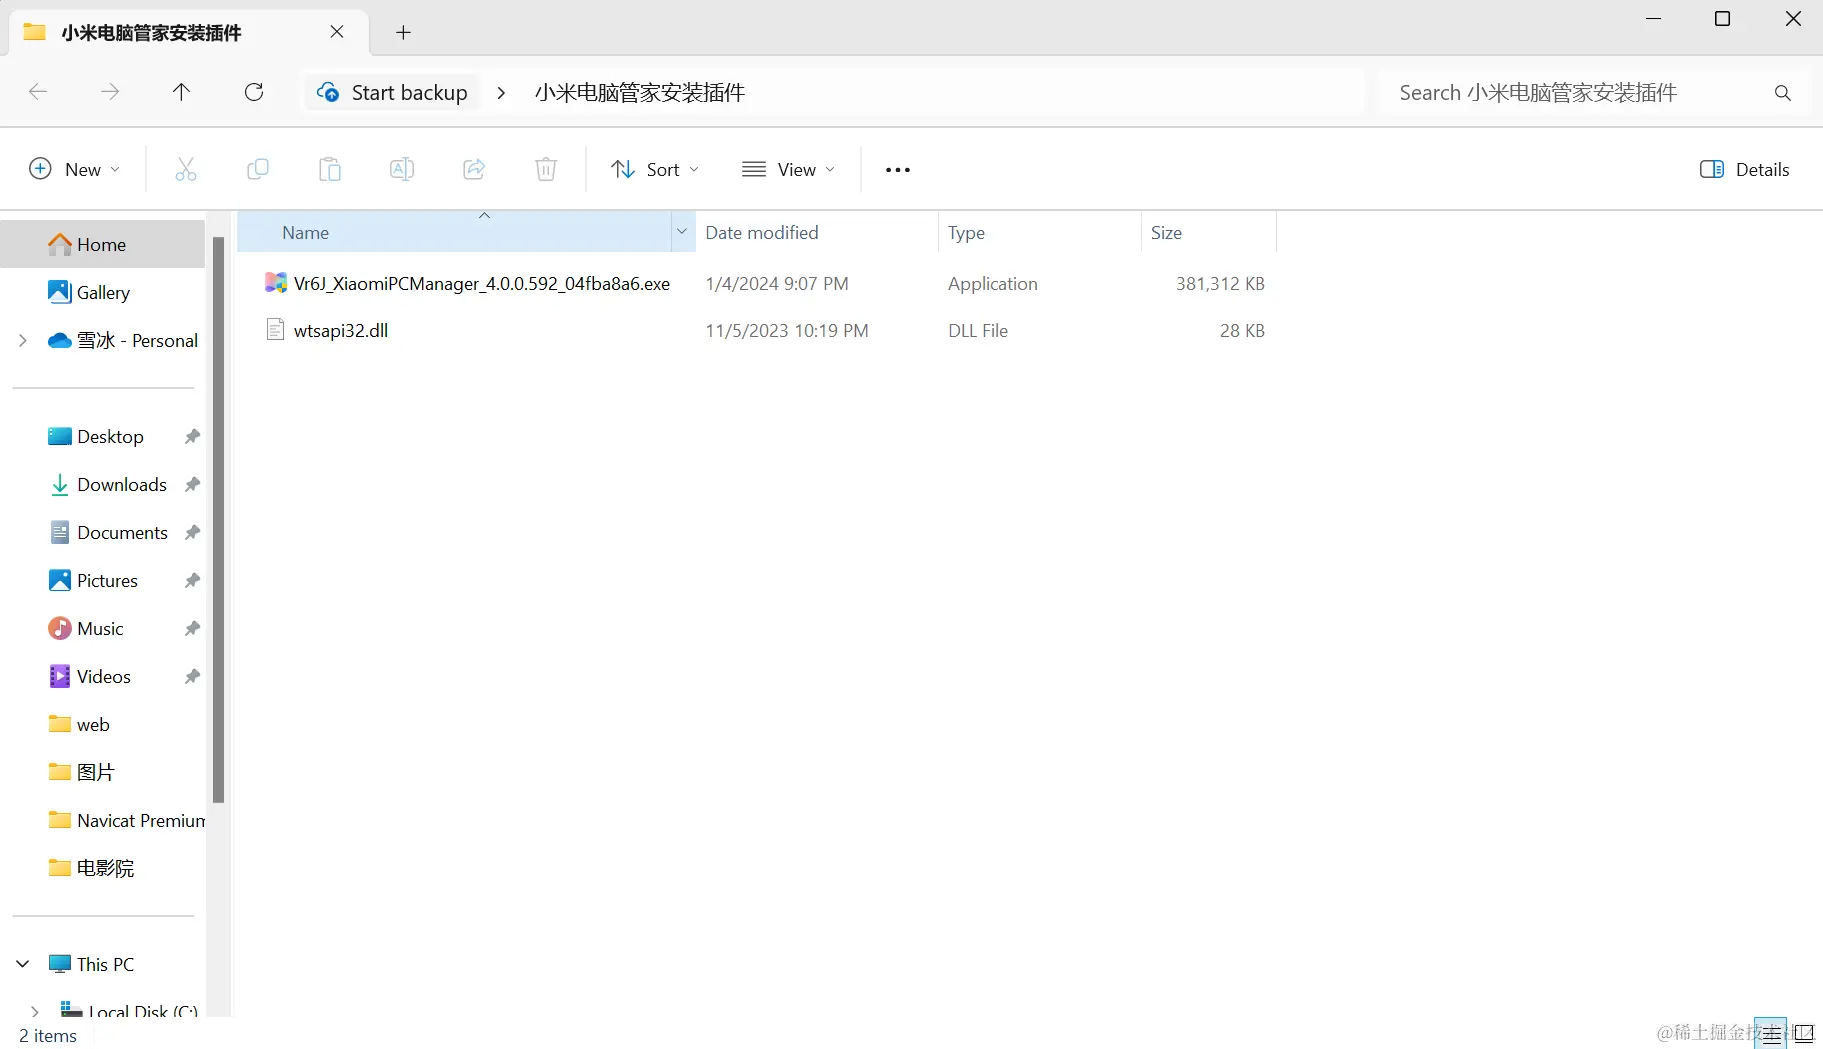Unpin Desktop from quick access
The height and width of the screenshot is (1049, 1823).
(x=192, y=437)
